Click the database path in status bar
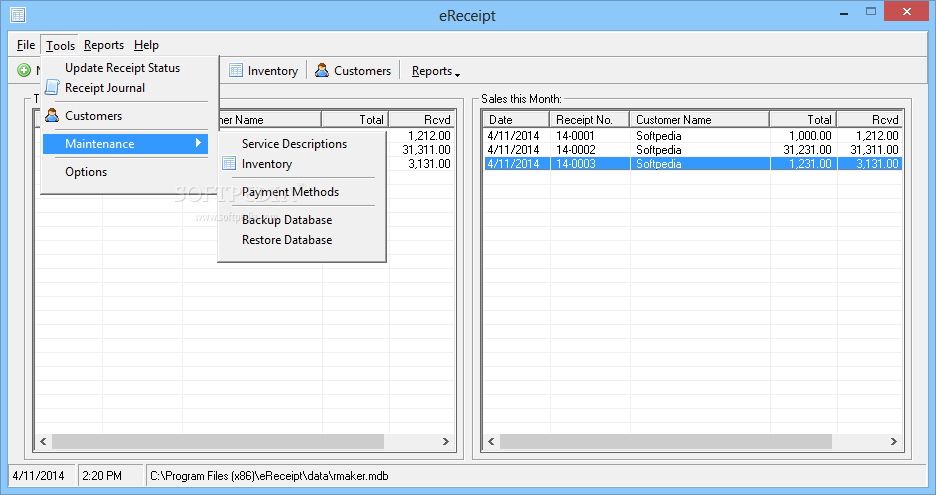Viewport: 936px width, 495px height. pyautogui.click(x=269, y=476)
